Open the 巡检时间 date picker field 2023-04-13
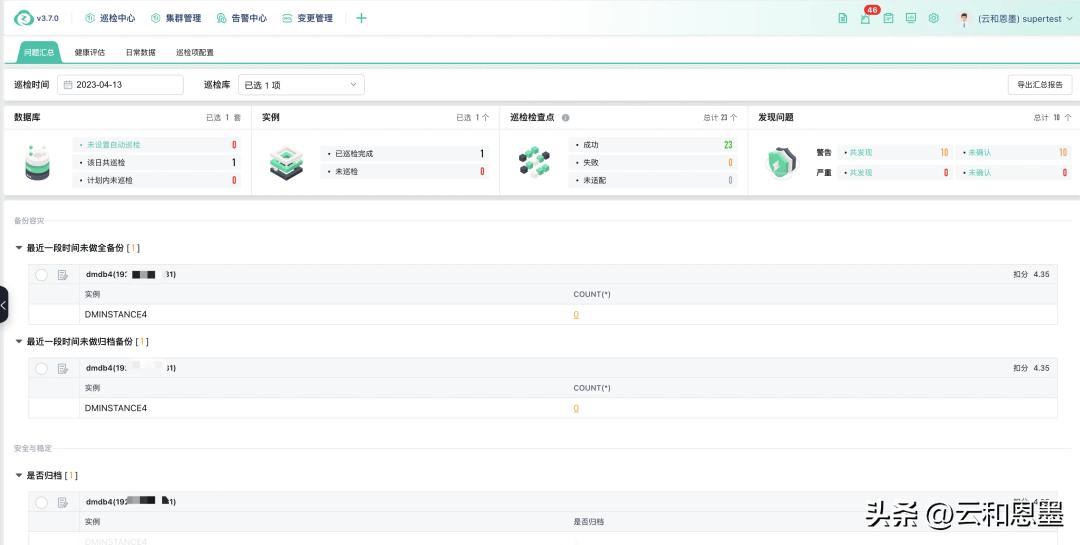Screen dimensions: 1080x545 121,85
